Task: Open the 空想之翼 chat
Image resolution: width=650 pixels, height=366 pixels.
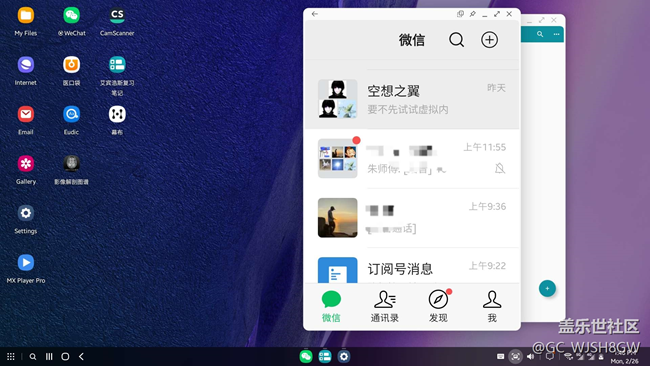Action: coord(412,99)
